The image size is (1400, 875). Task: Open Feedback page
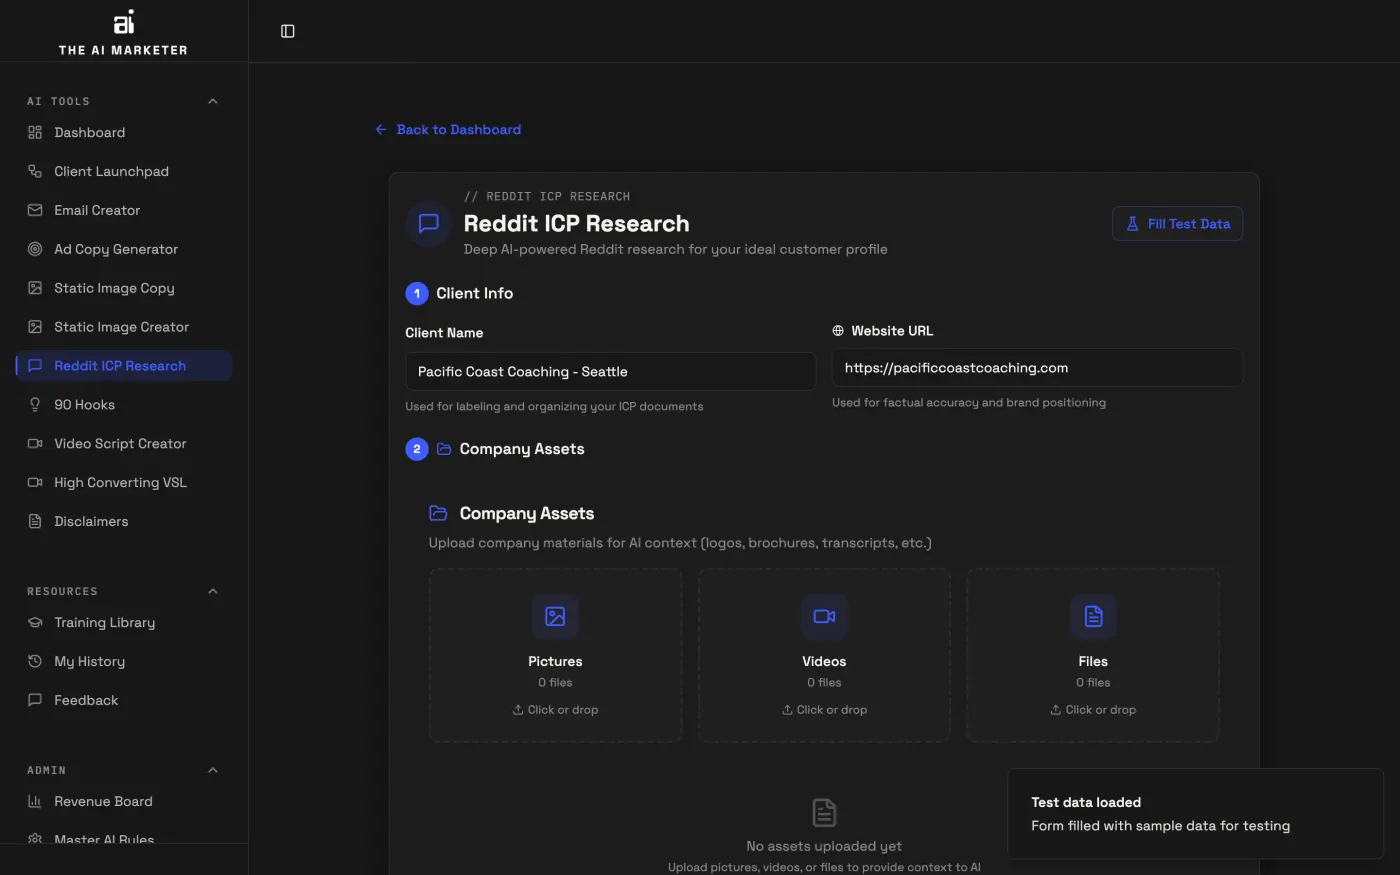click(x=124, y=700)
